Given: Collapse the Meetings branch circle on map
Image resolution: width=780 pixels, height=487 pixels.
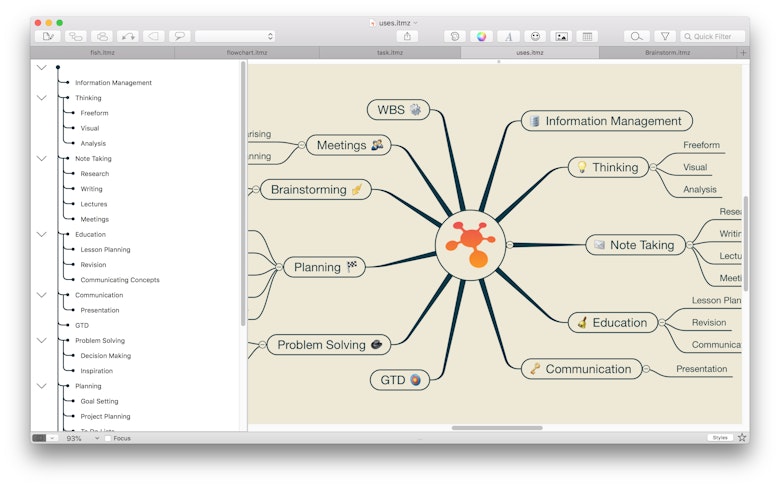Looking at the screenshot, I should (301, 145).
